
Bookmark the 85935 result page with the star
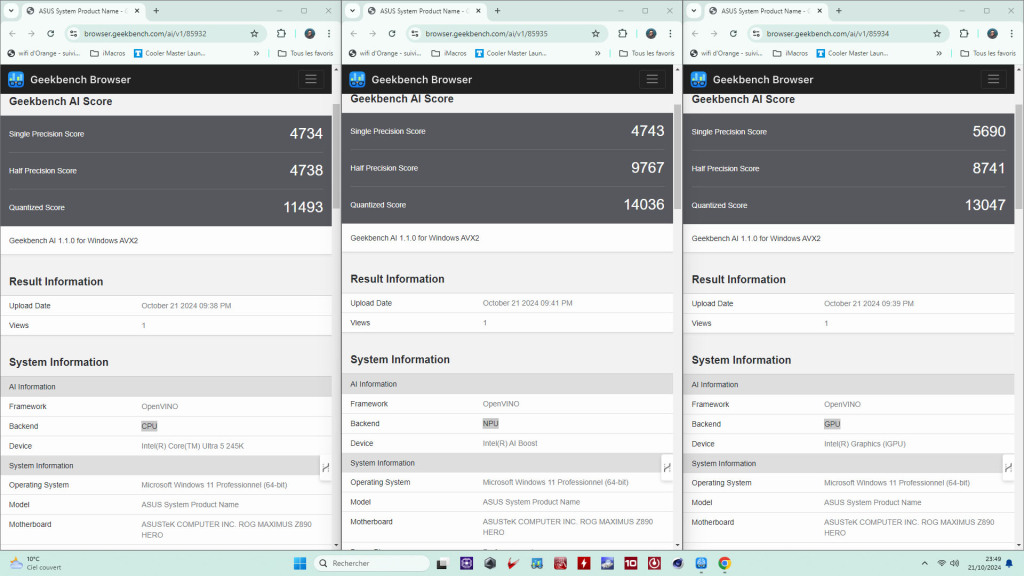point(596,33)
